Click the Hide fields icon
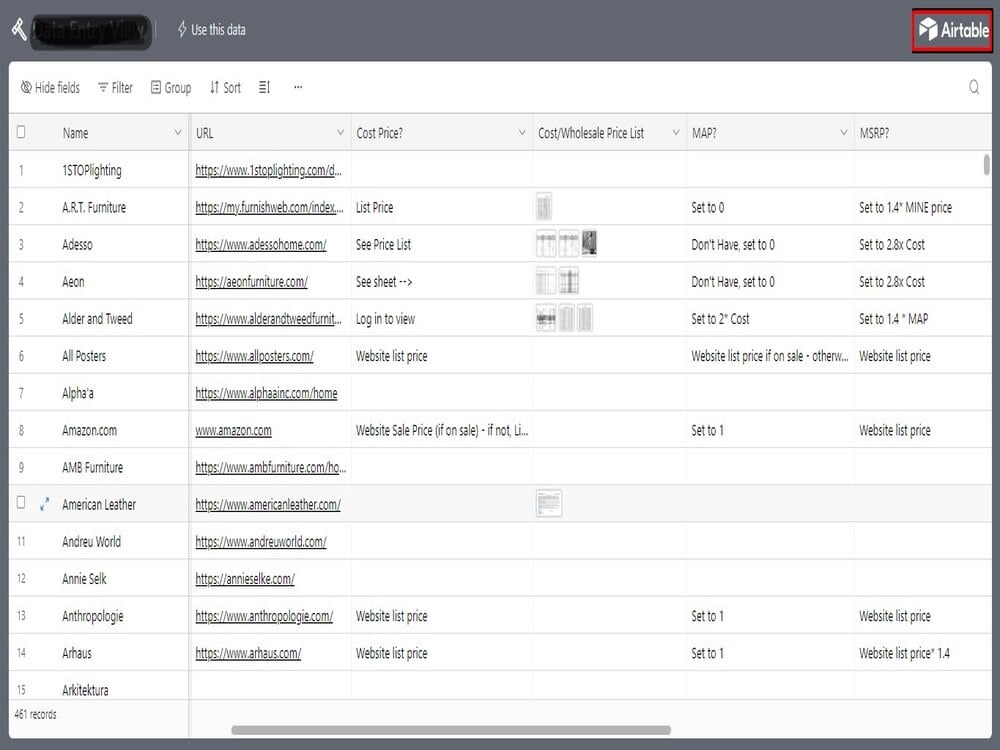 pos(26,87)
